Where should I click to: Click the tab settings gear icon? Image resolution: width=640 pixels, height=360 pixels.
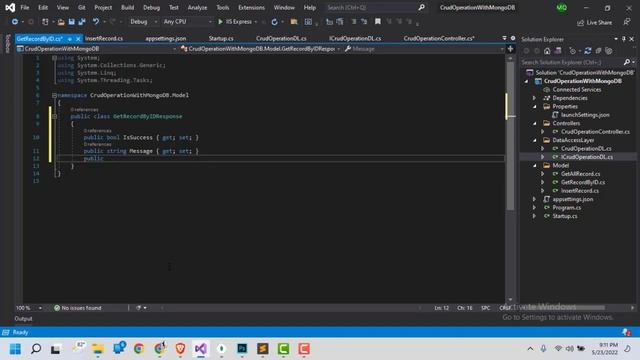513,38
